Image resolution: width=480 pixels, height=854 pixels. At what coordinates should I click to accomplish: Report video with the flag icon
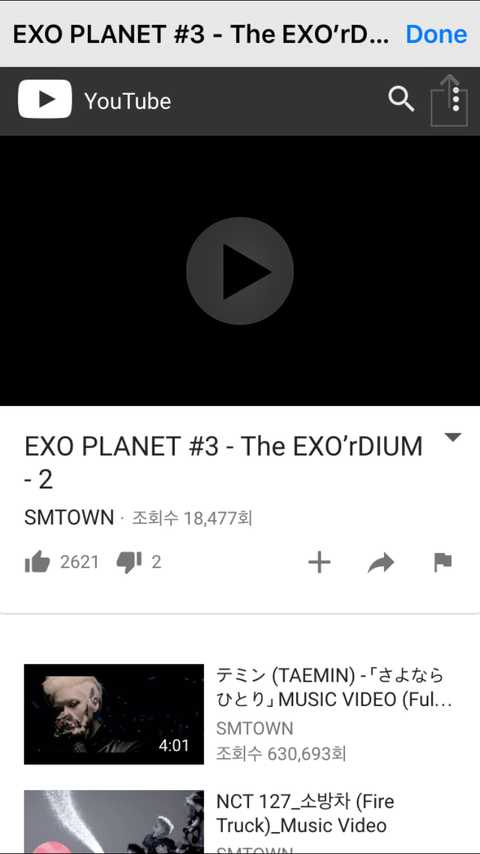pos(443,562)
